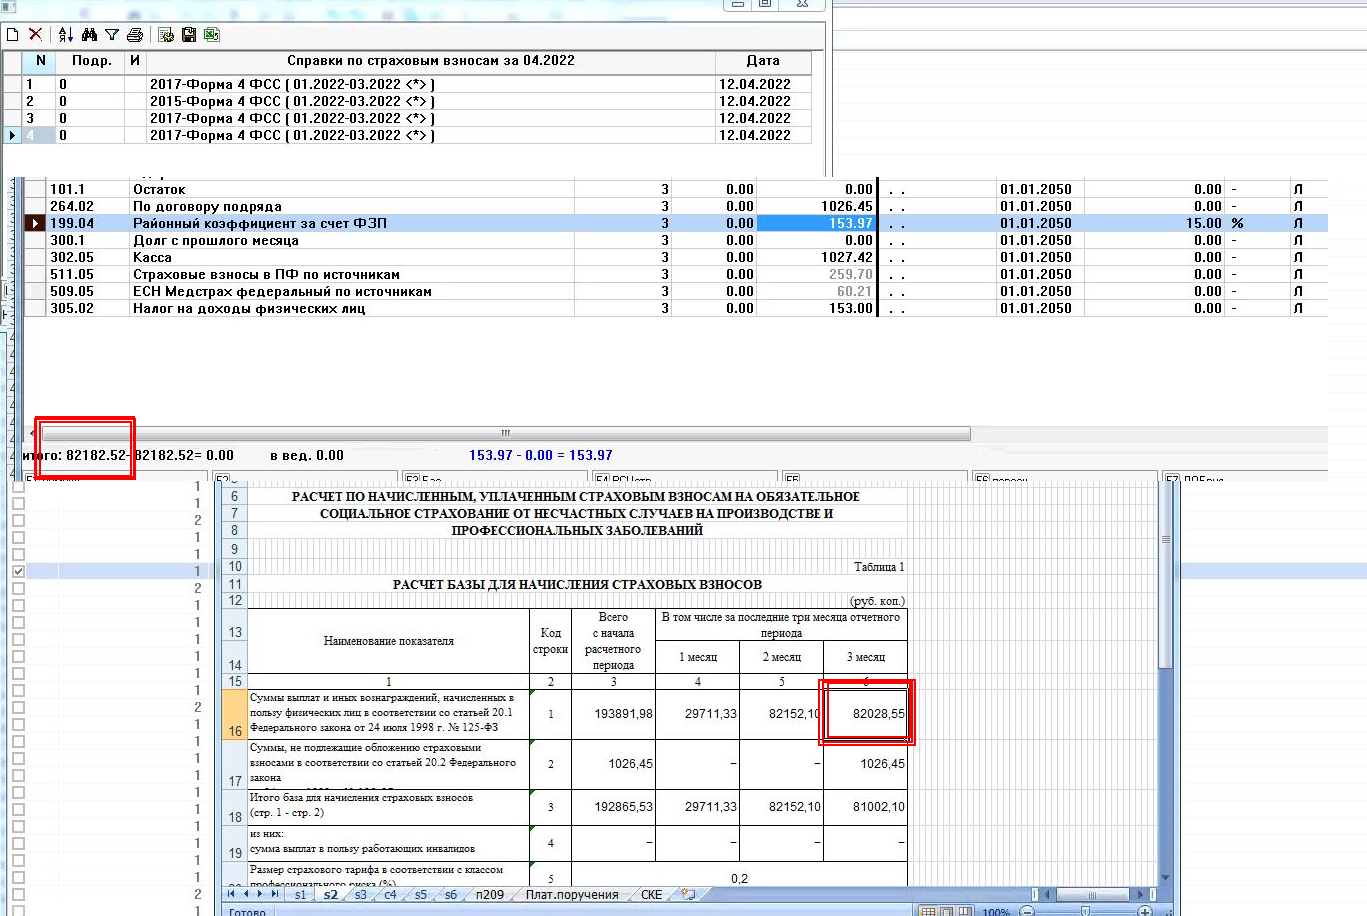This screenshot has width=1367, height=916.
Task: Jump to first sheet with the sheet navigation arrow
Action: pos(232,894)
